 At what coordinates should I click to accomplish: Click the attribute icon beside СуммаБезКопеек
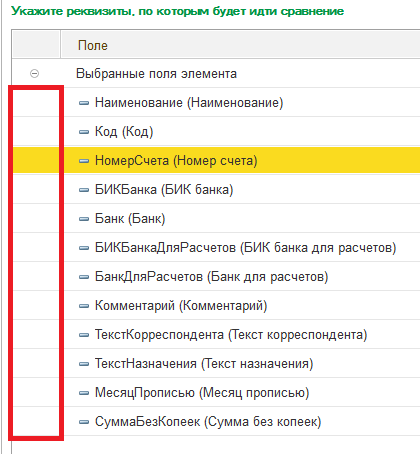point(84,422)
